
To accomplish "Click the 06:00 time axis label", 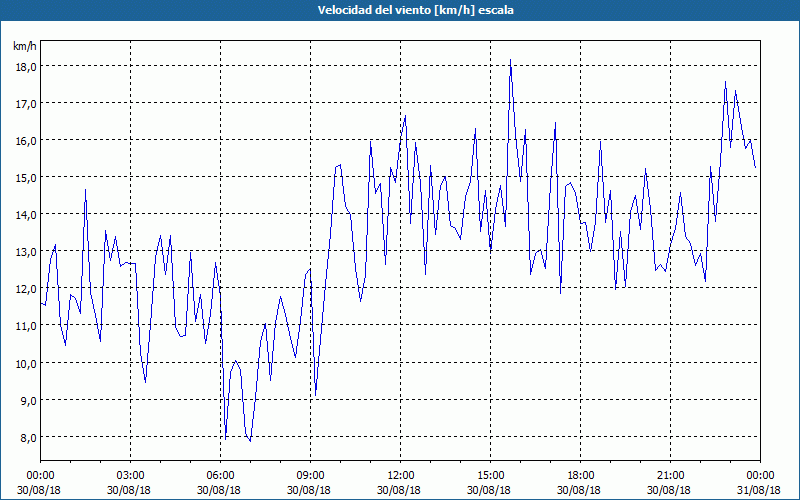I will point(220,476).
